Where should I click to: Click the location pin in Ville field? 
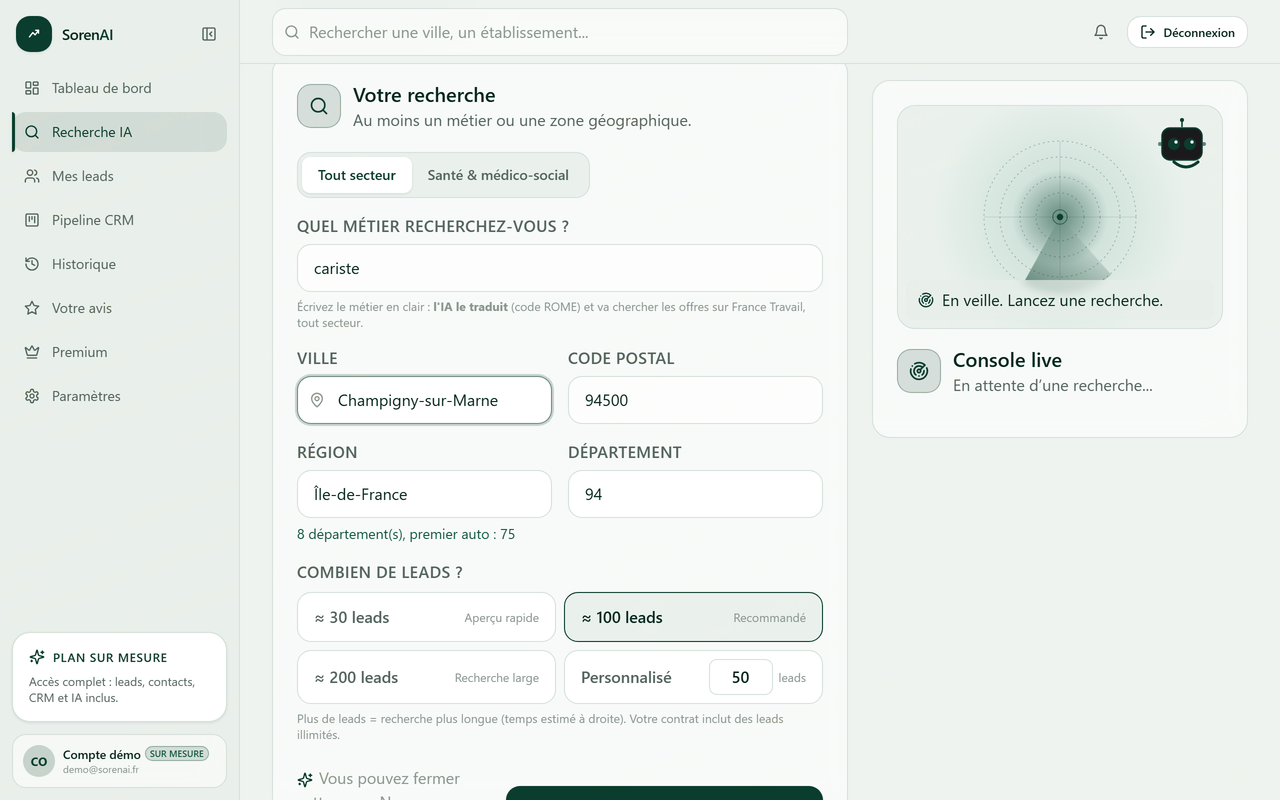click(317, 400)
